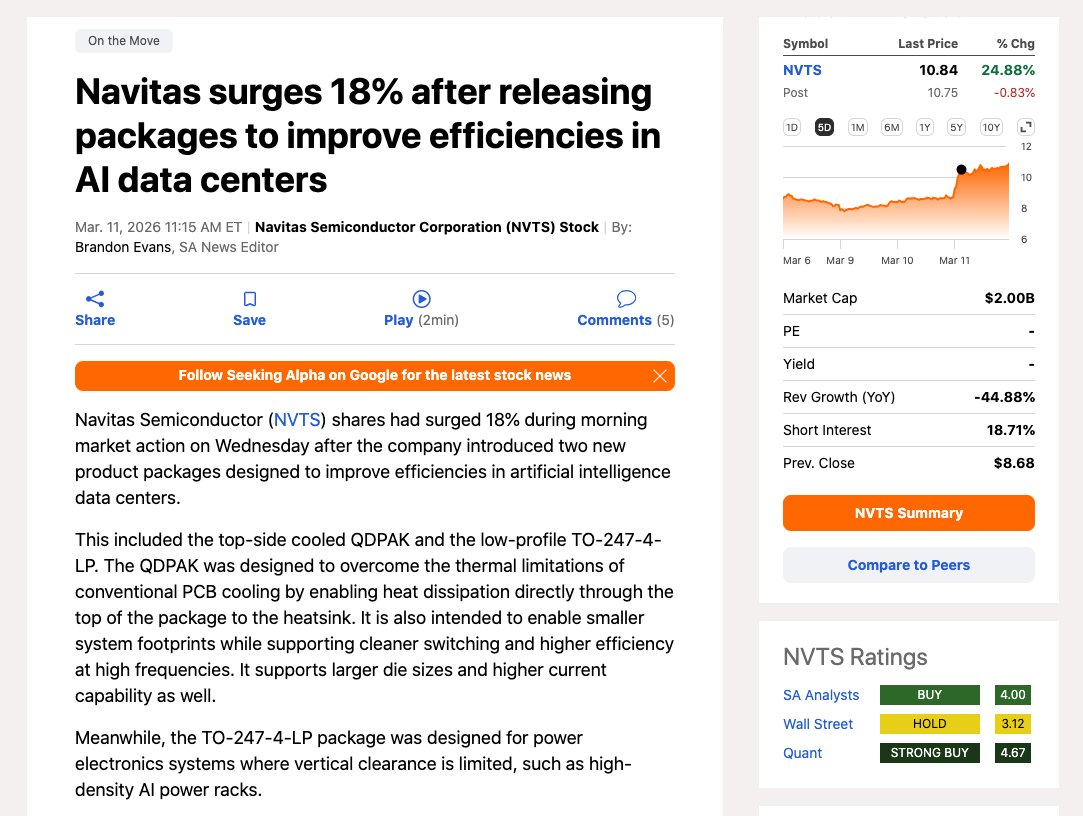Switch chart to 10Y range
Image resolution: width=1083 pixels, height=816 pixels.
[991, 127]
